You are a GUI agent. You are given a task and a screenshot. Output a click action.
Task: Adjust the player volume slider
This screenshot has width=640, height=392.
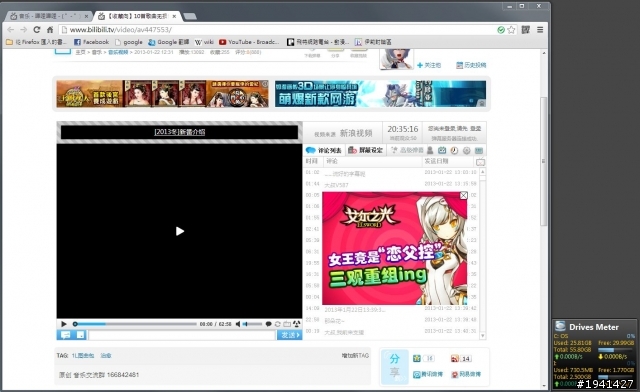(x=253, y=324)
